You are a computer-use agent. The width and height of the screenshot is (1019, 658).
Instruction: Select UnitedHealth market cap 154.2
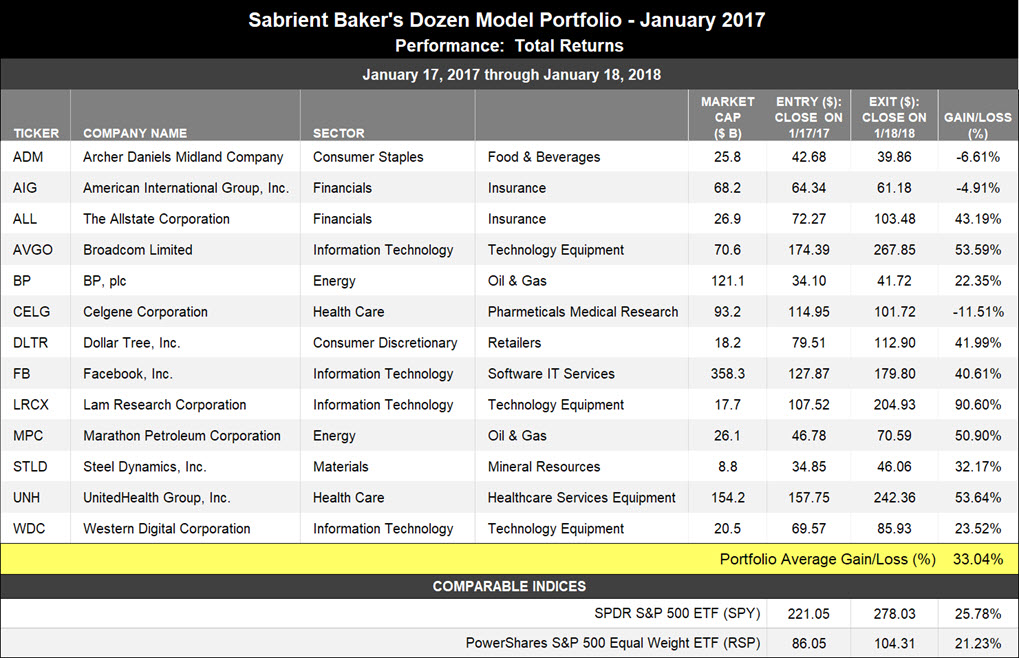(x=728, y=498)
